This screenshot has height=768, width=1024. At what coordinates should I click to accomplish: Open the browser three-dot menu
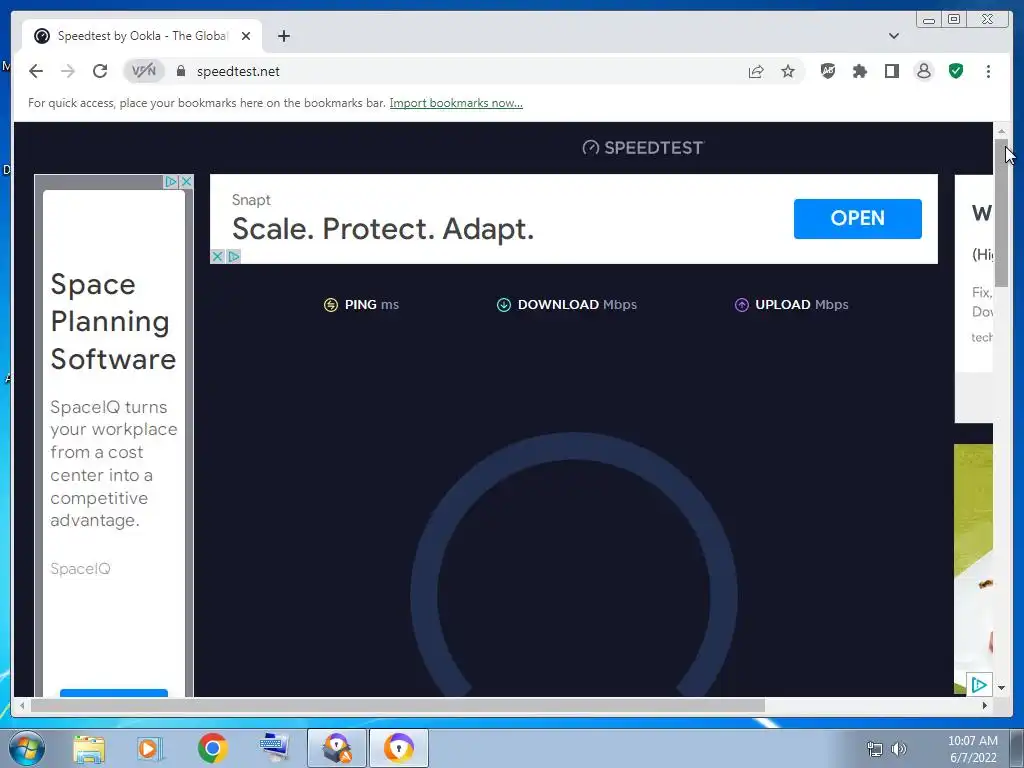pos(988,71)
